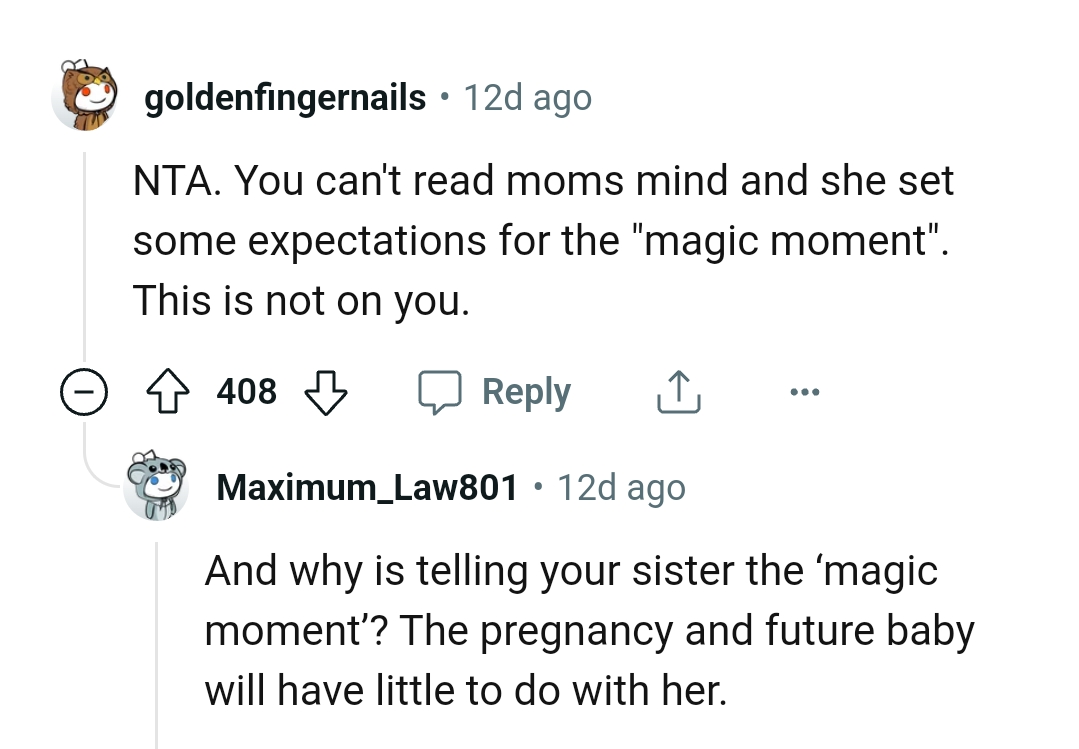This screenshot has height=749, width=1079.
Task: Click the 12d ago timestamp on the top comment
Action: click(x=527, y=97)
